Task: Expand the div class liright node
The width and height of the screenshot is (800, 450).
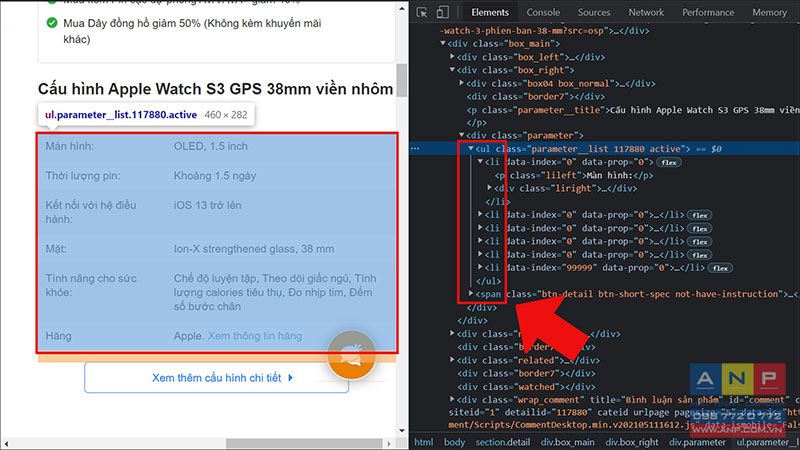Action: (x=490, y=188)
